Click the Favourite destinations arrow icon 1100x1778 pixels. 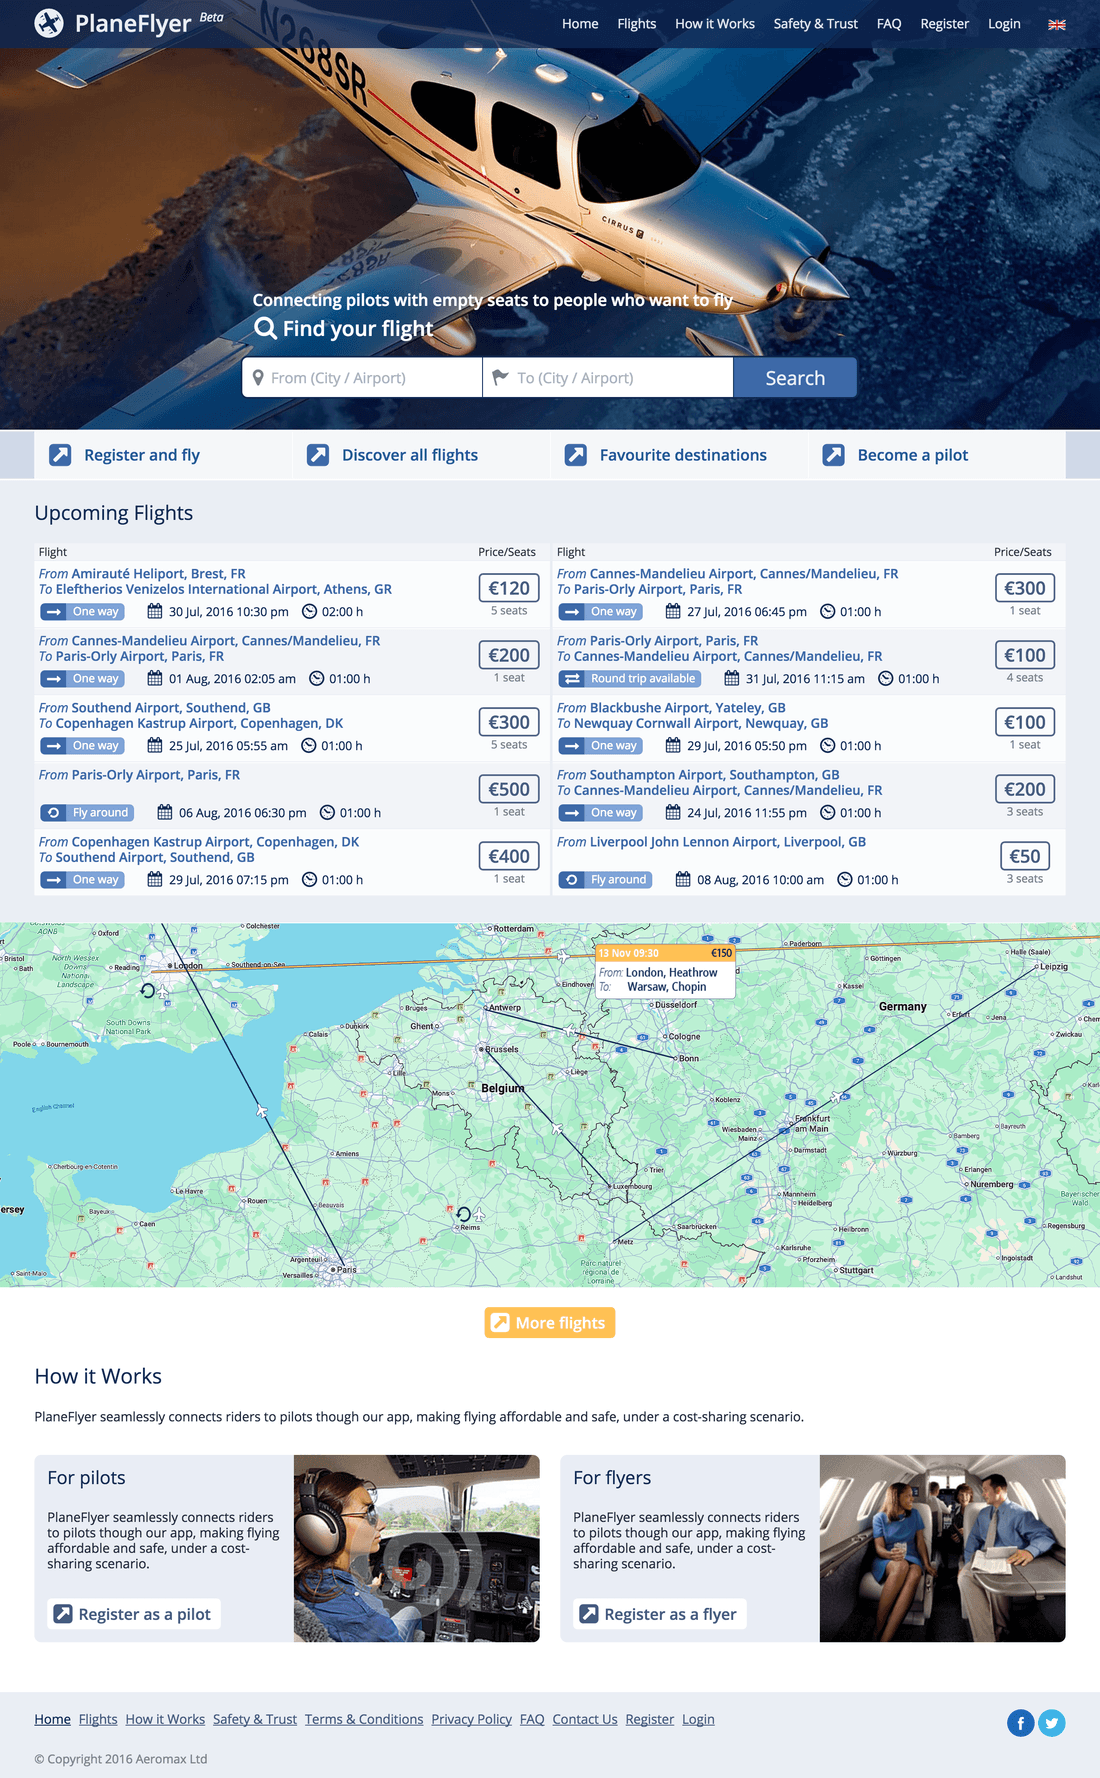576,455
